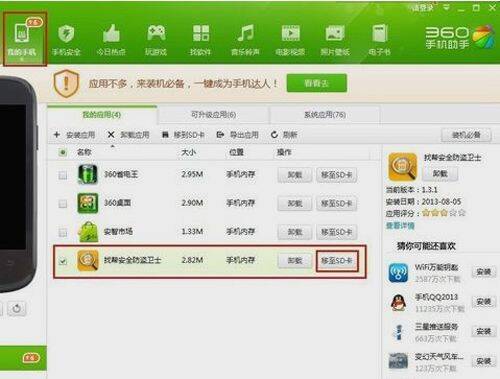Install WiFi万能钥匙 with 安装 button
This screenshot has width=500, height=379.
pos(483,272)
